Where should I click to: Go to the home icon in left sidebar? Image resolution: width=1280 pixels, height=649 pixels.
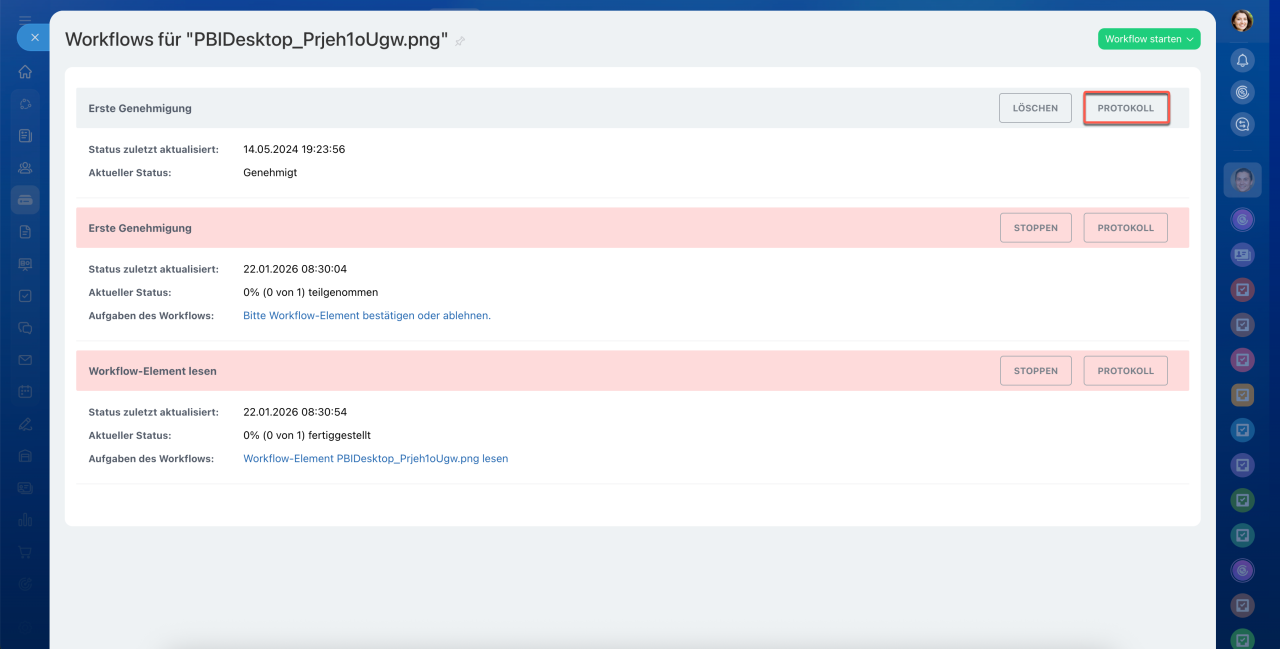click(x=25, y=72)
